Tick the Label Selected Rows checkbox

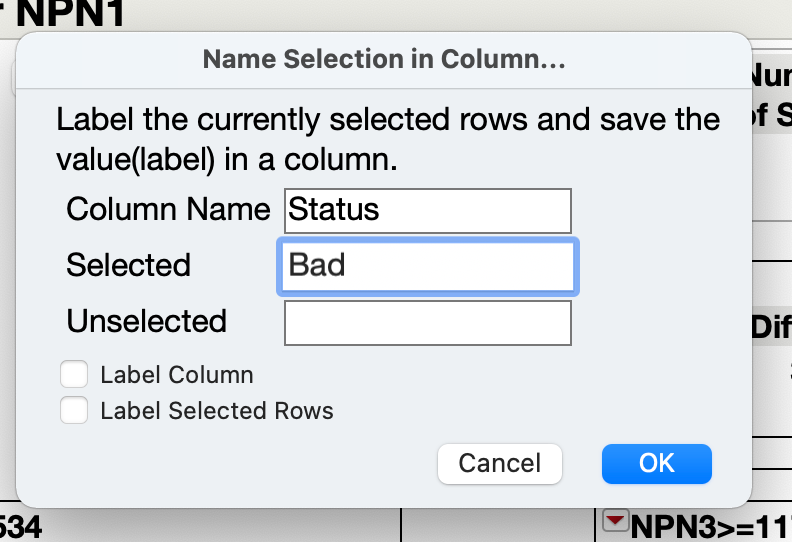(x=74, y=410)
